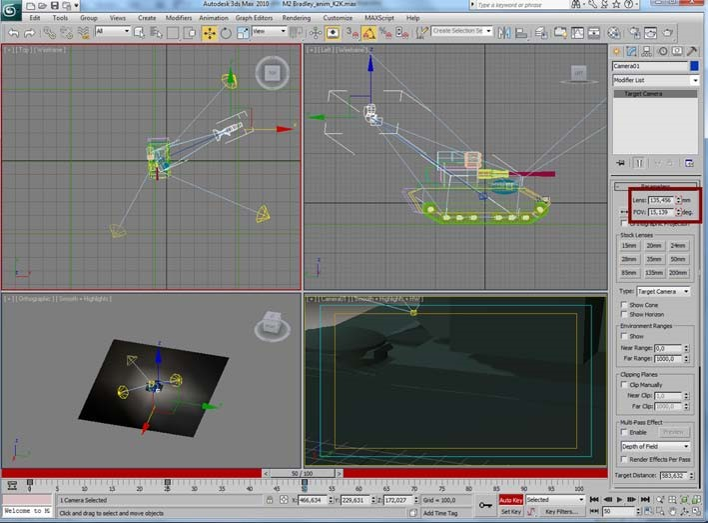
Task: Open the Edit menu
Action: (x=34, y=18)
